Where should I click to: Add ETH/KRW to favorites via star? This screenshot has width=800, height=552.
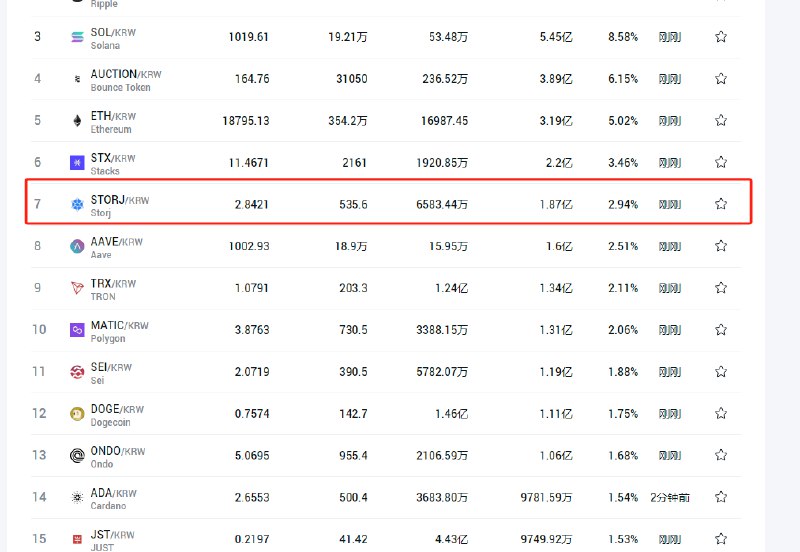click(x=721, y=120)
